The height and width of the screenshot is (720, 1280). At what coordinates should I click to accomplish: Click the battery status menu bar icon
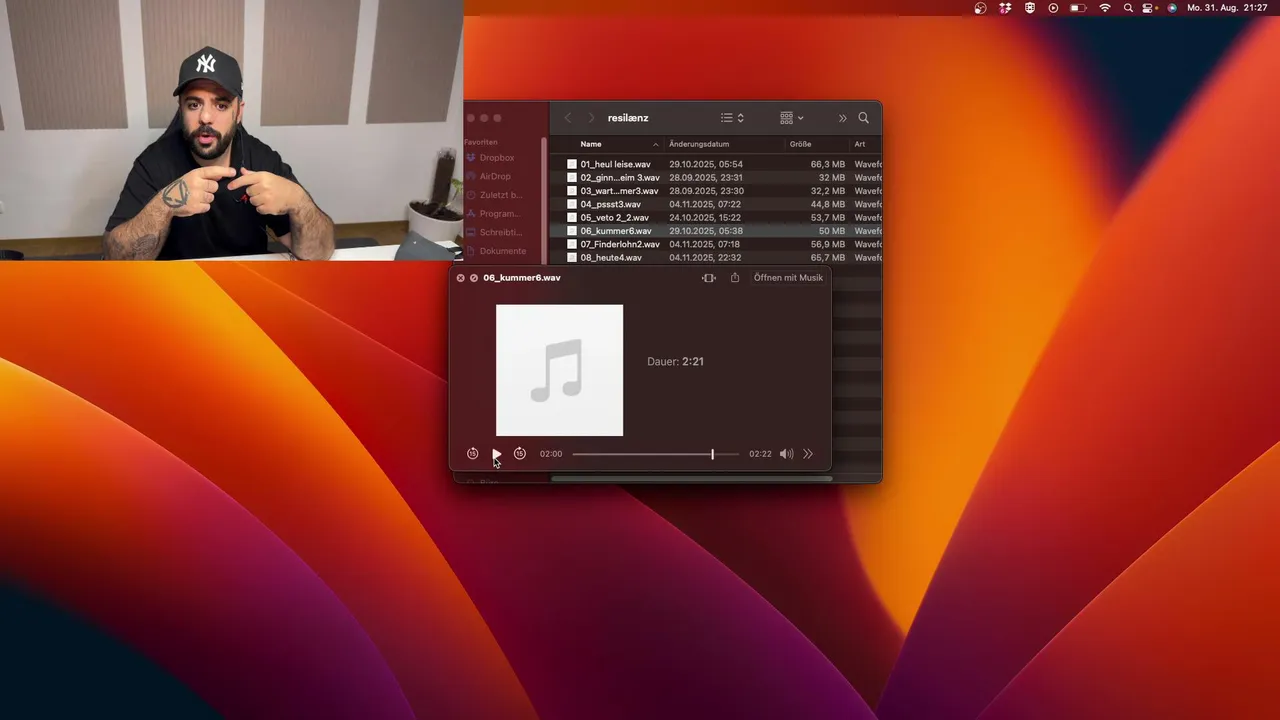pos(1078,8)
